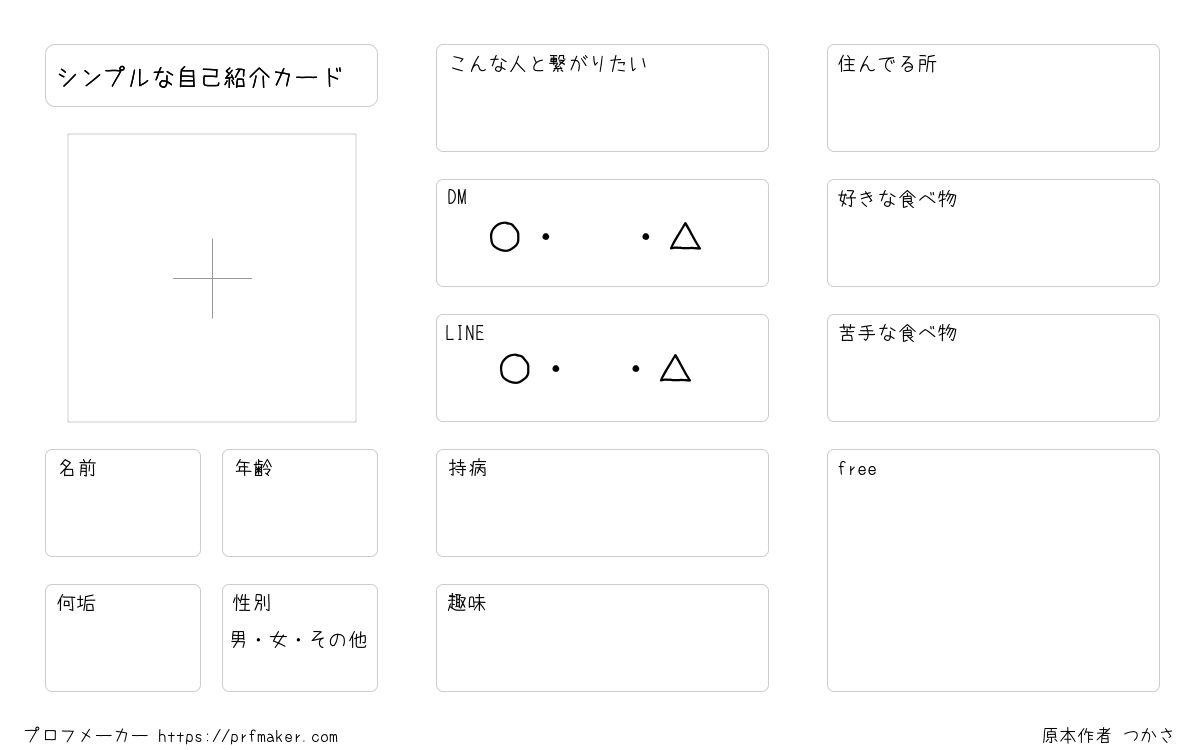The height and width of the screenshot is (750, 1200).
Task: Choose 女 in the 性別 options
Action: tap(278, 639)
